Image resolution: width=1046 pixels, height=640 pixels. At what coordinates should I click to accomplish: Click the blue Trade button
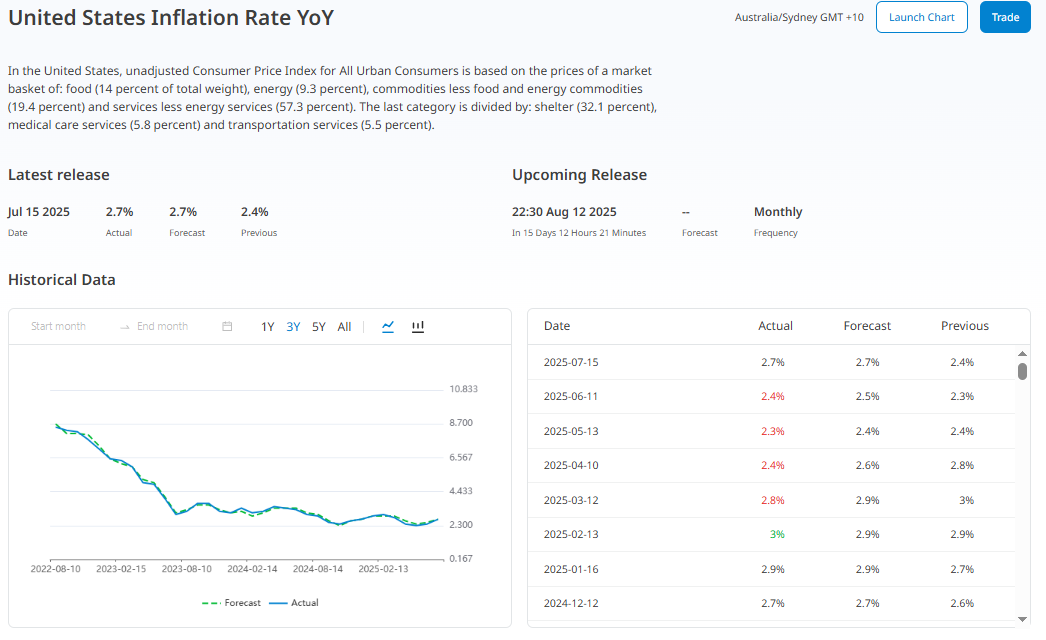click(1005, 17)
